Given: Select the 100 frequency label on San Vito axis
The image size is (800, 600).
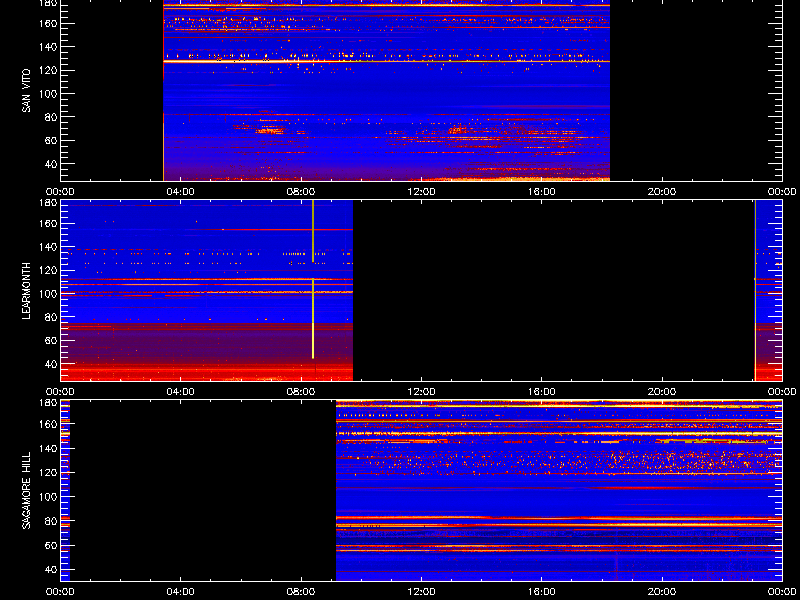Looking at the screenshot, I should pos(49,94).
